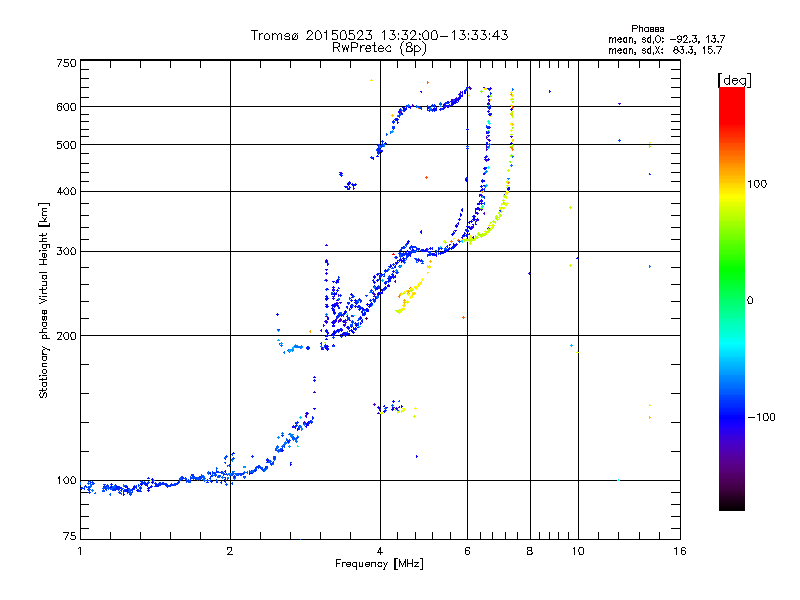The height and width of the screenshot is (600, 800).
Task: Click the x-axis tick label '4'
Action: (x=380, y=551)
